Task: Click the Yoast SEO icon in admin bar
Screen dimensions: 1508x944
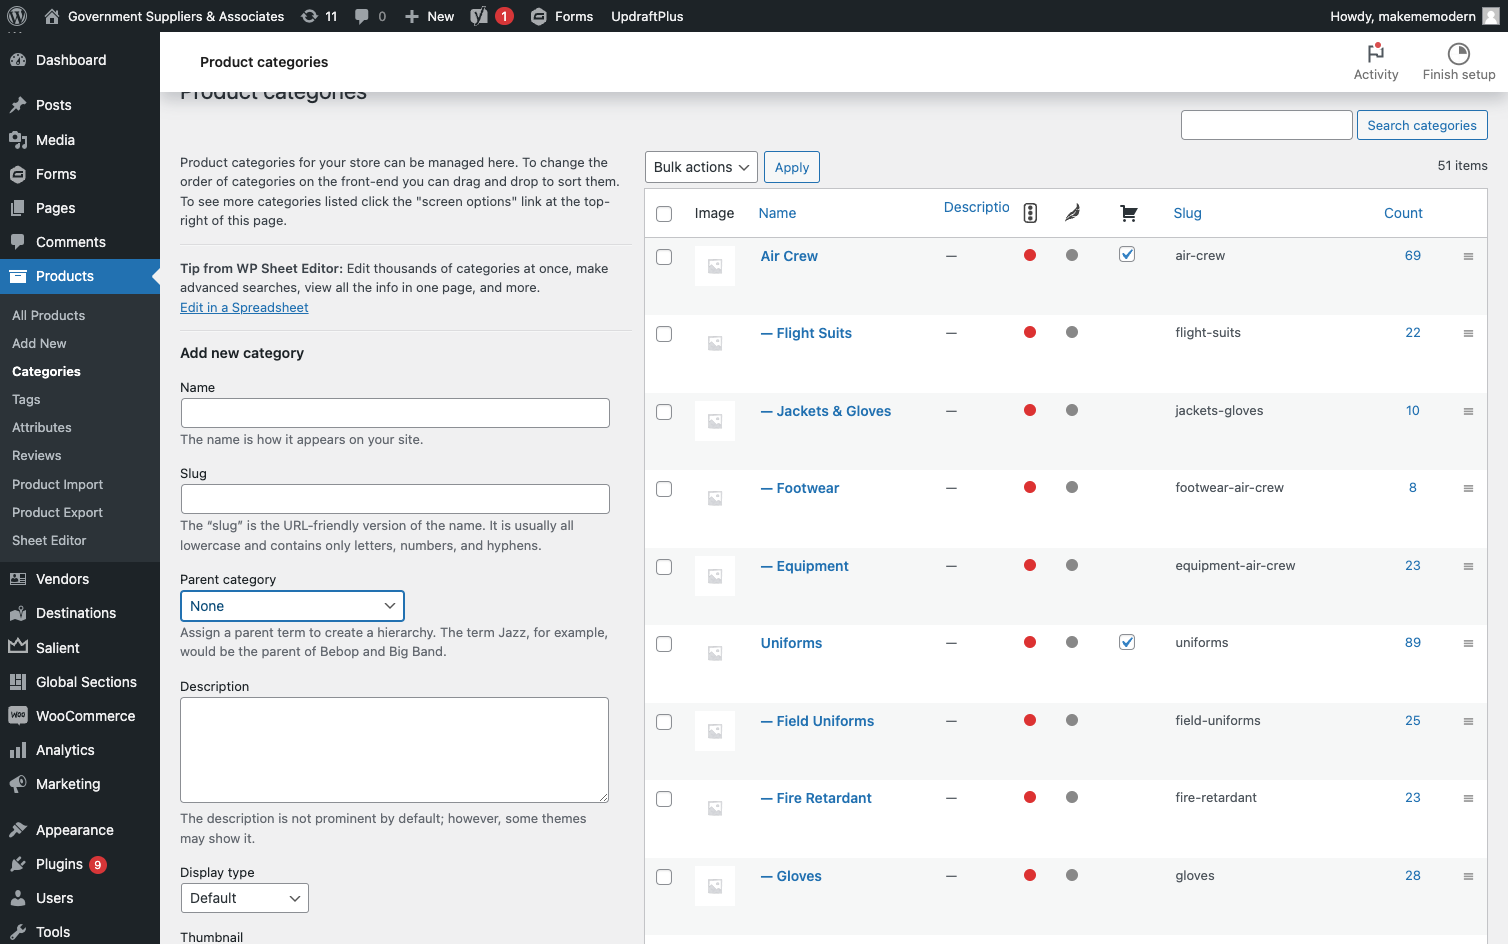Action: (x=479, y=16)
